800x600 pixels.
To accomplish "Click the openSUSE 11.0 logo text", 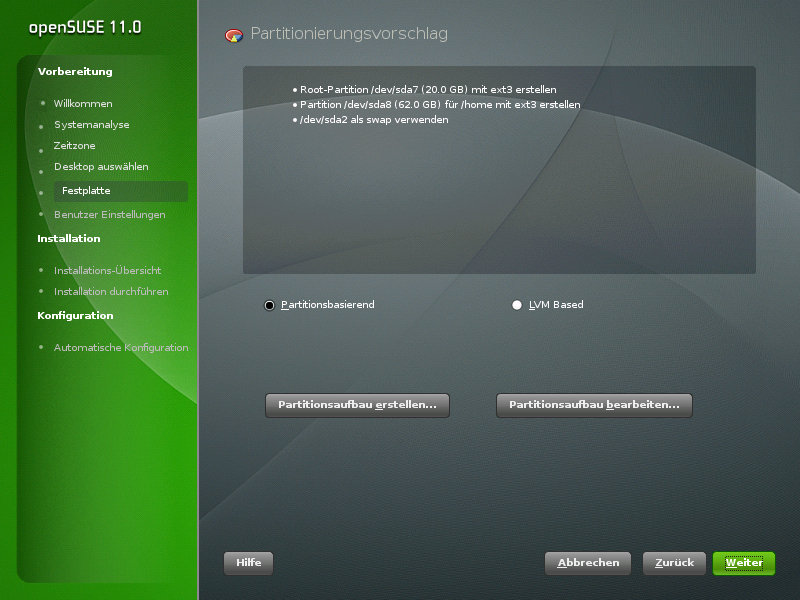I will (x=85, y=28).
